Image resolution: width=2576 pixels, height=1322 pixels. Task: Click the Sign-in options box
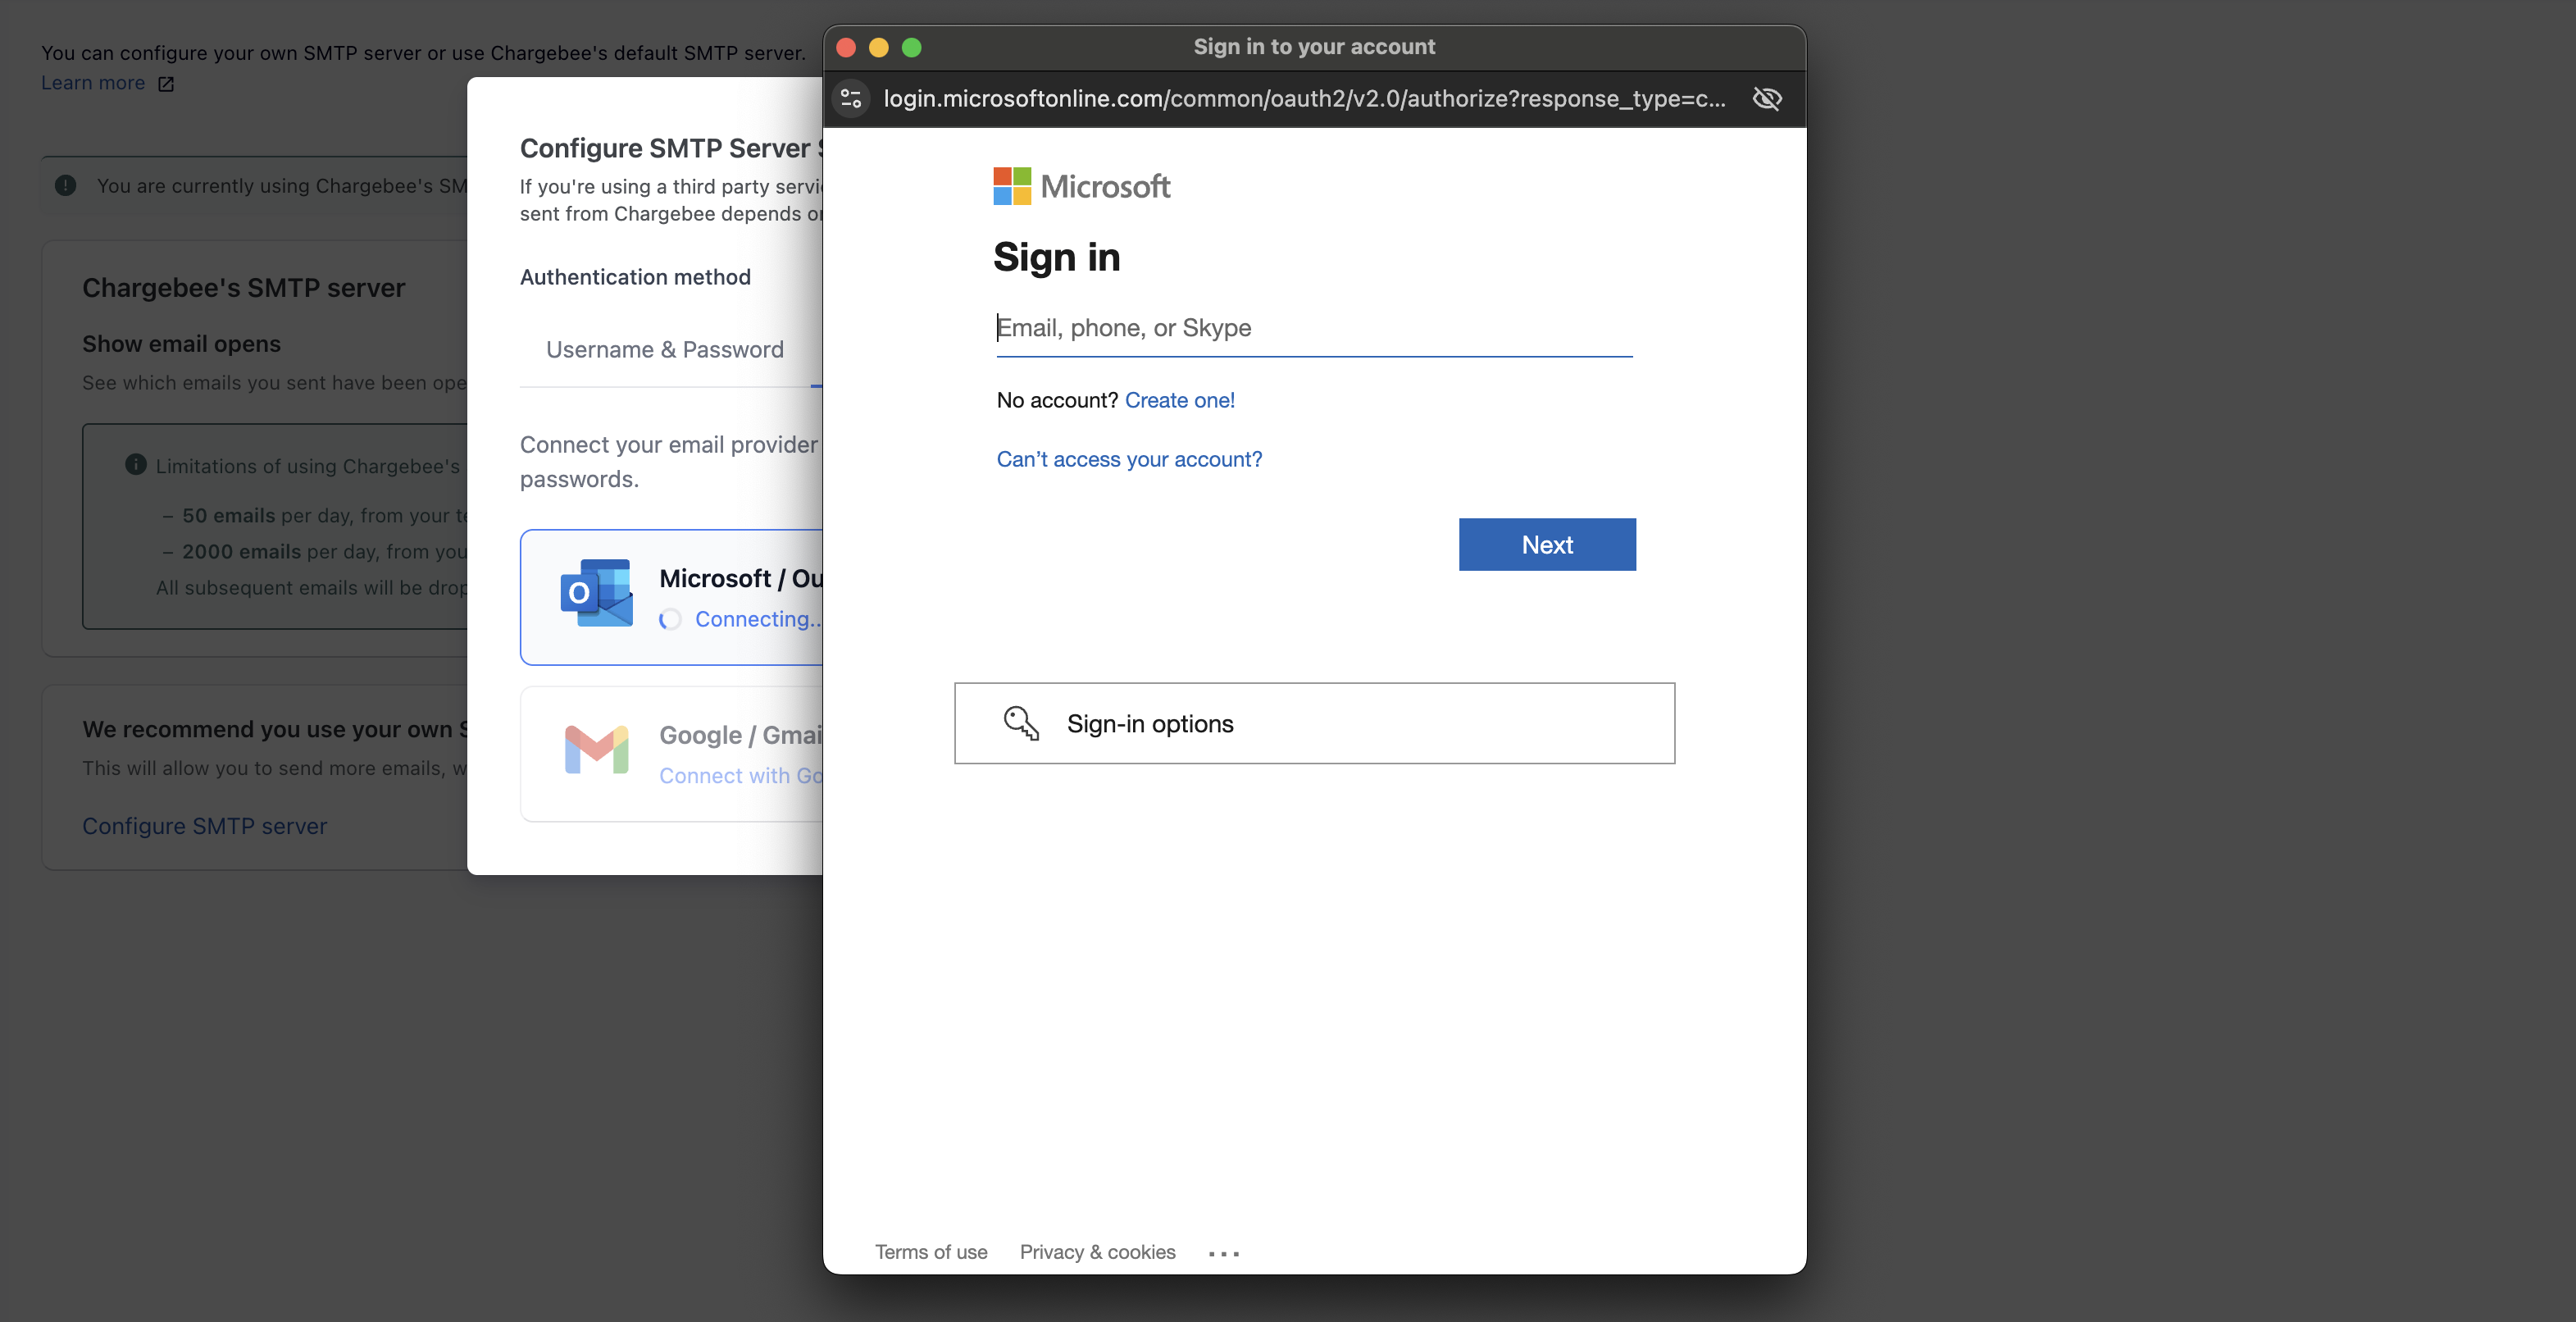(x=1314, y=723)
